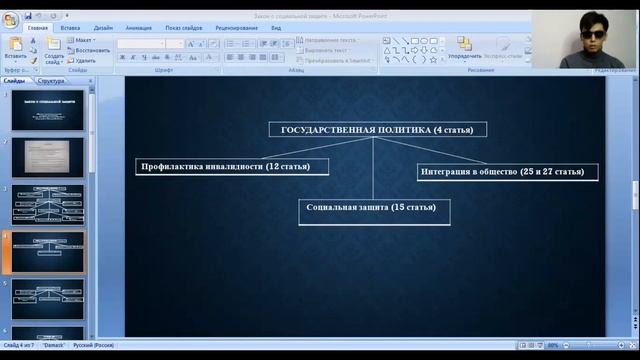Select the Oval shape in gallery
This screenshot has width=640, height=360.
(424, 41)
